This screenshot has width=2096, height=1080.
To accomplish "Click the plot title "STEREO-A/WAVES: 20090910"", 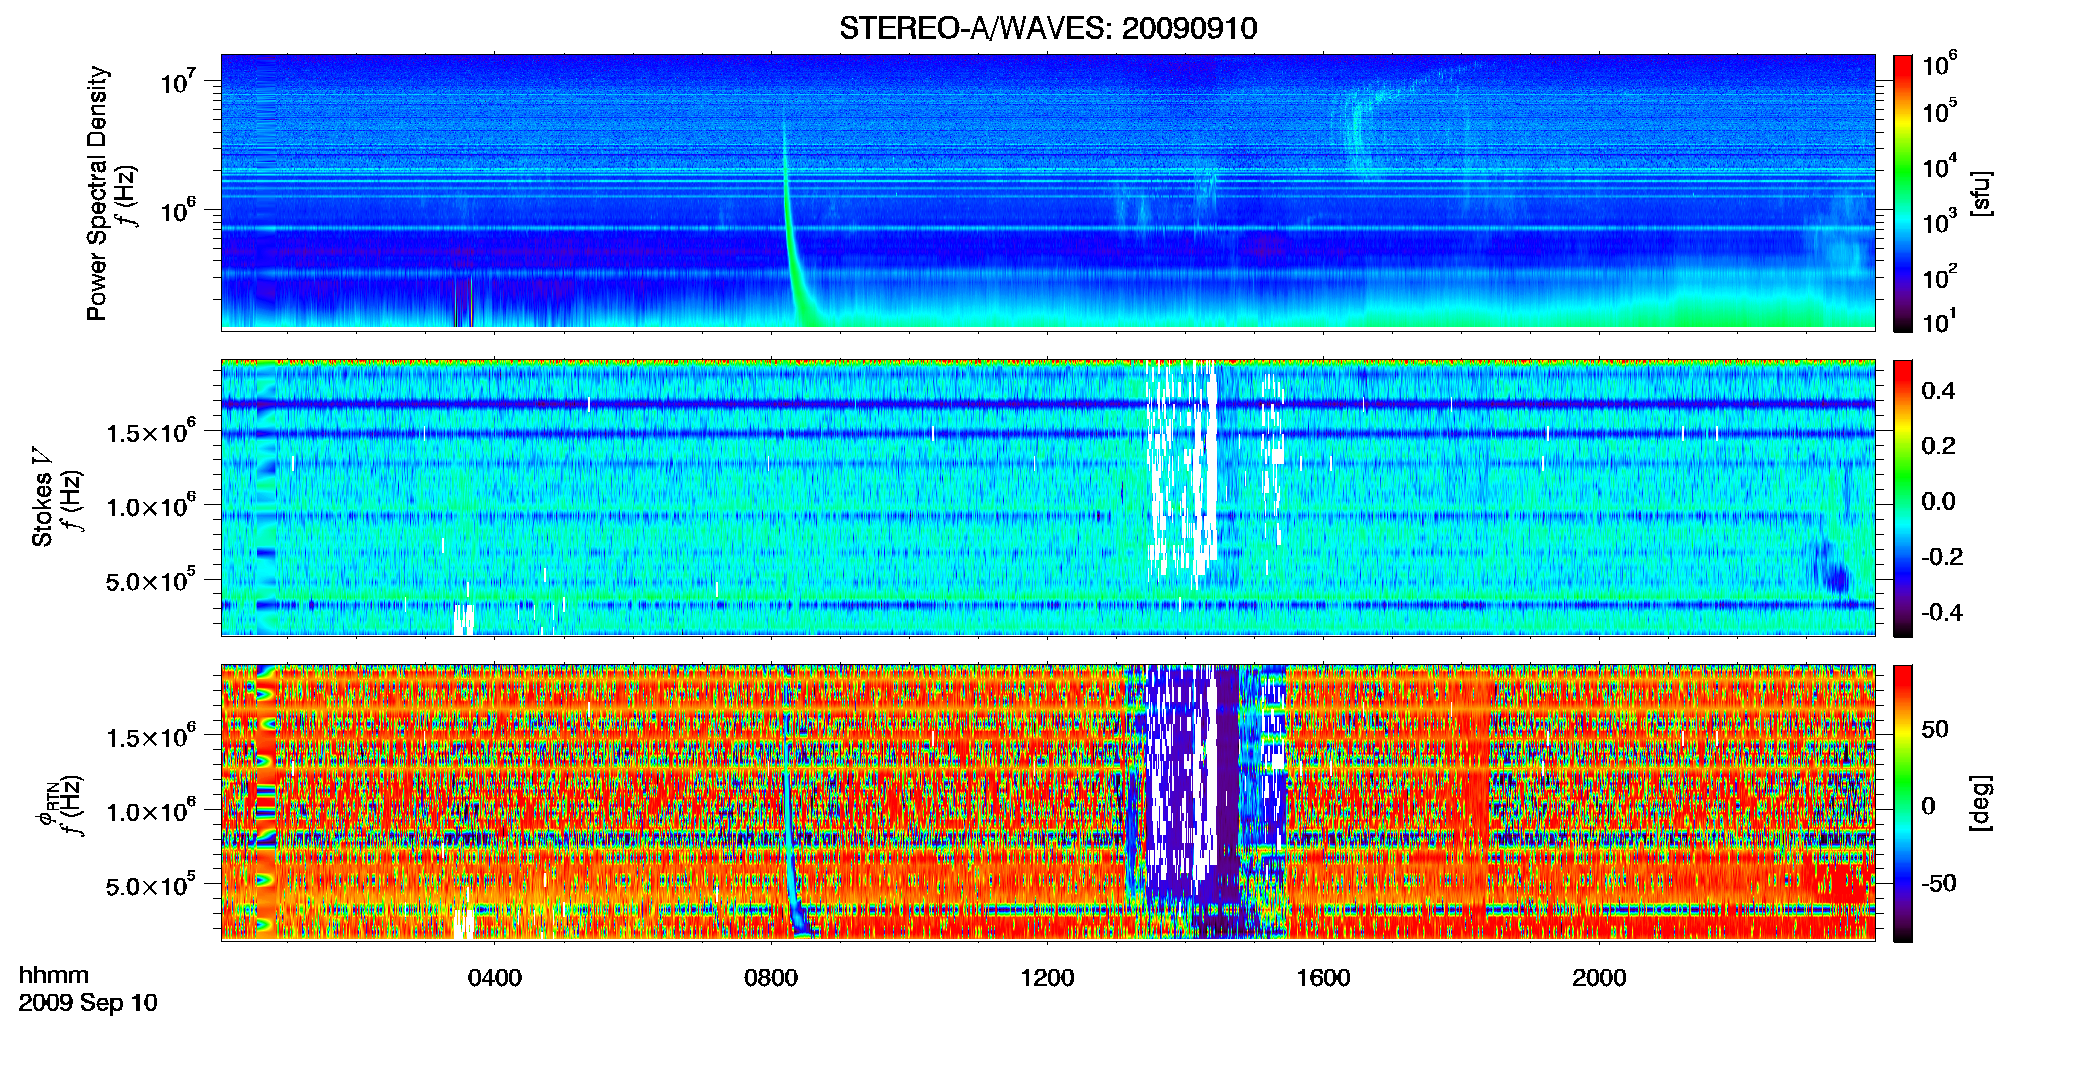I will (1048, 28).
